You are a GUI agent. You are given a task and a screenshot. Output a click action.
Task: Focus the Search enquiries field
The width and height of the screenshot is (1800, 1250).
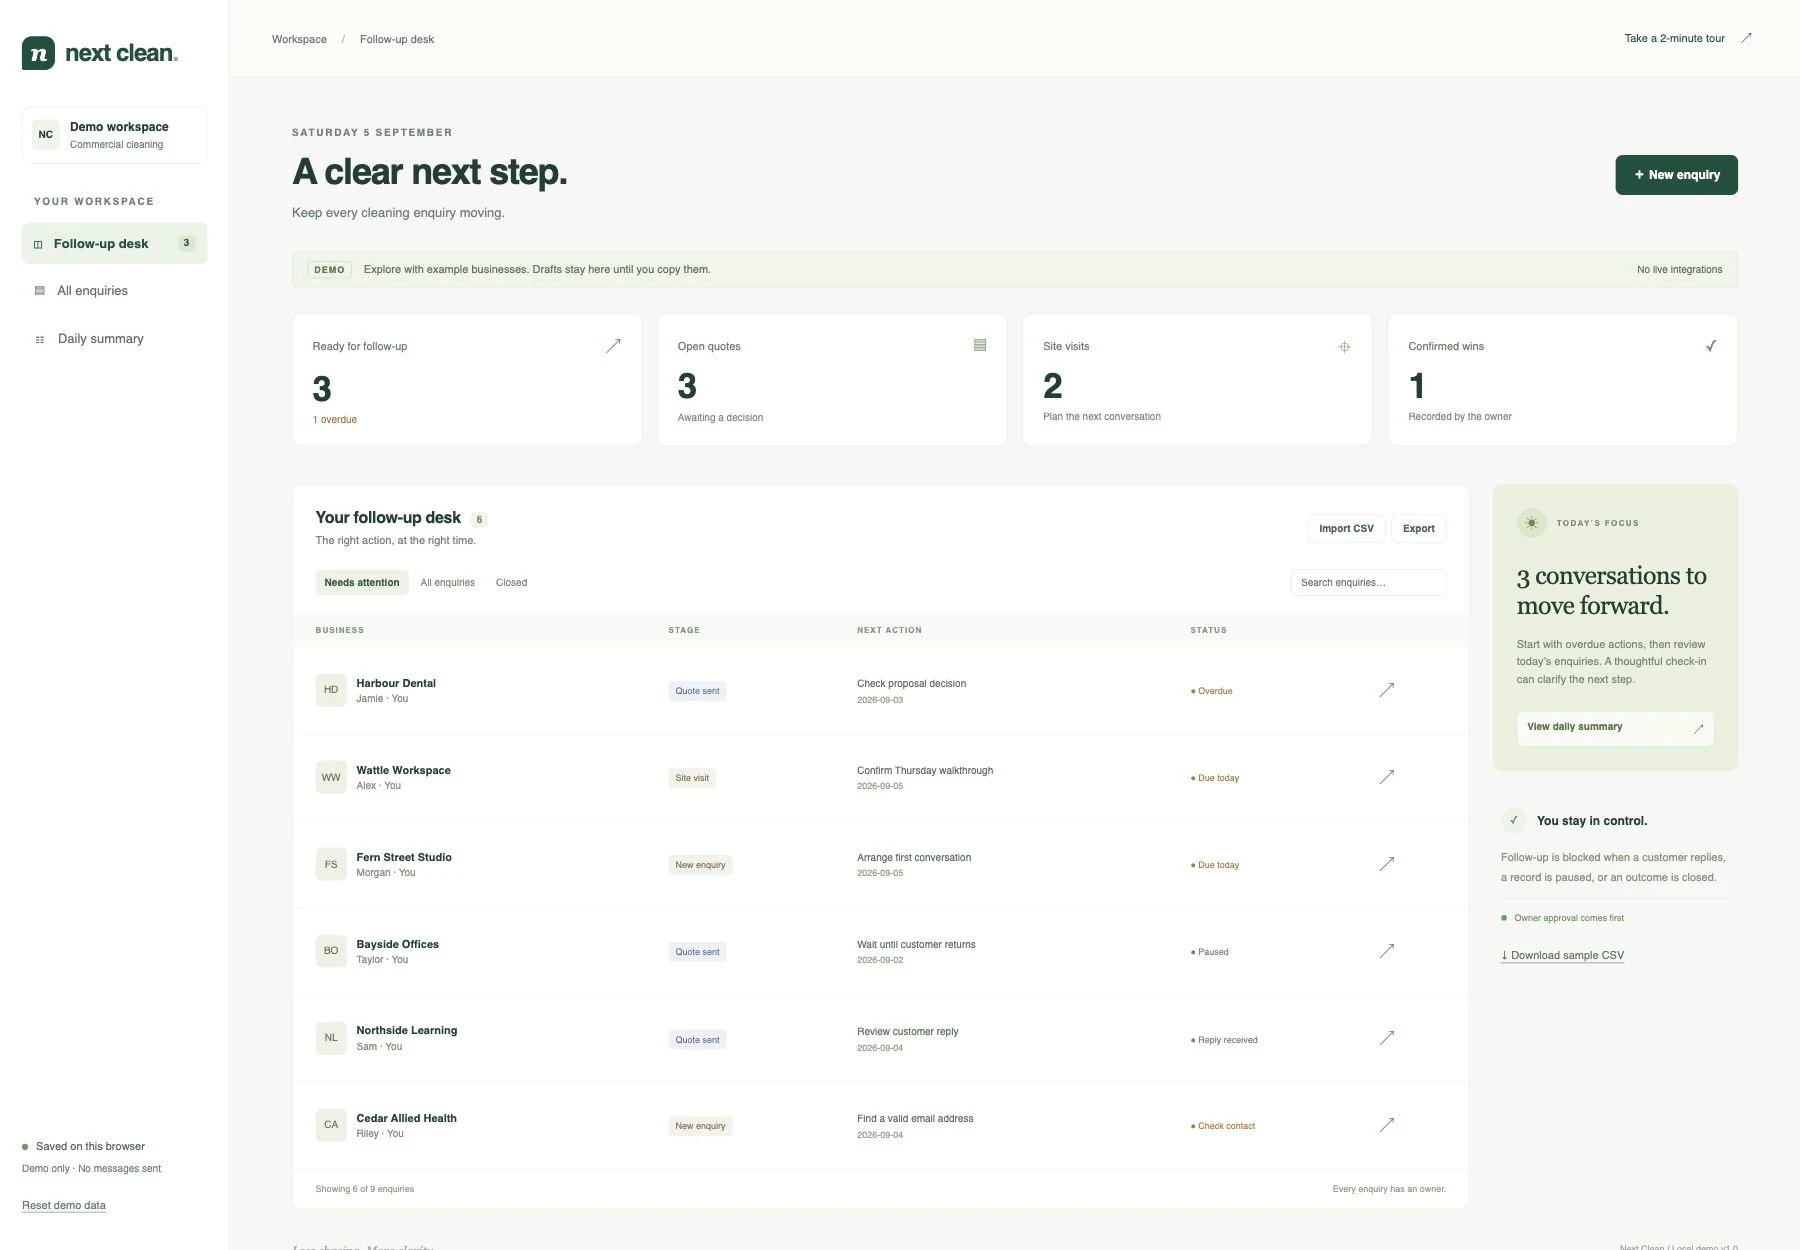[1368, 582]
